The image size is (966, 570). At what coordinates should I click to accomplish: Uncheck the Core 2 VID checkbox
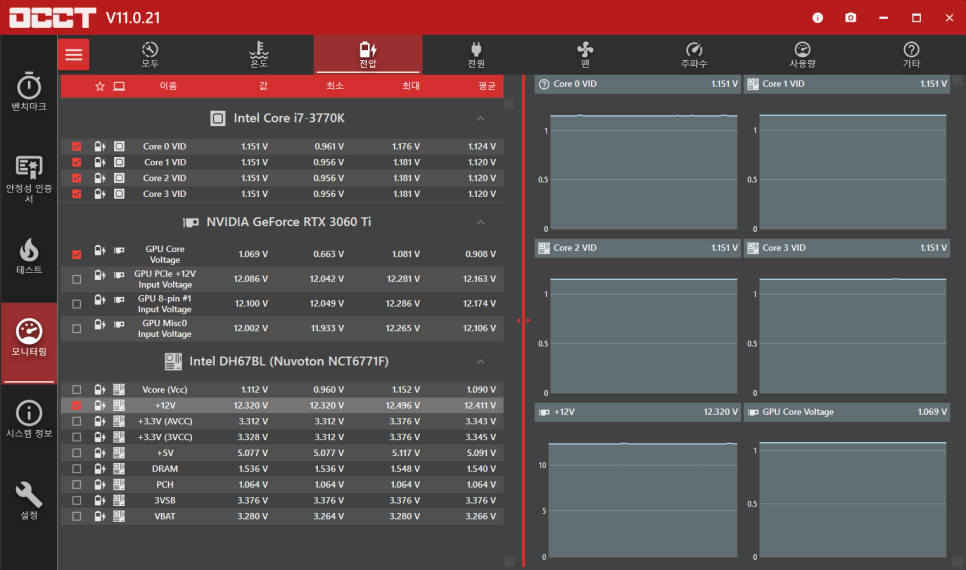(x=76, y=178)
